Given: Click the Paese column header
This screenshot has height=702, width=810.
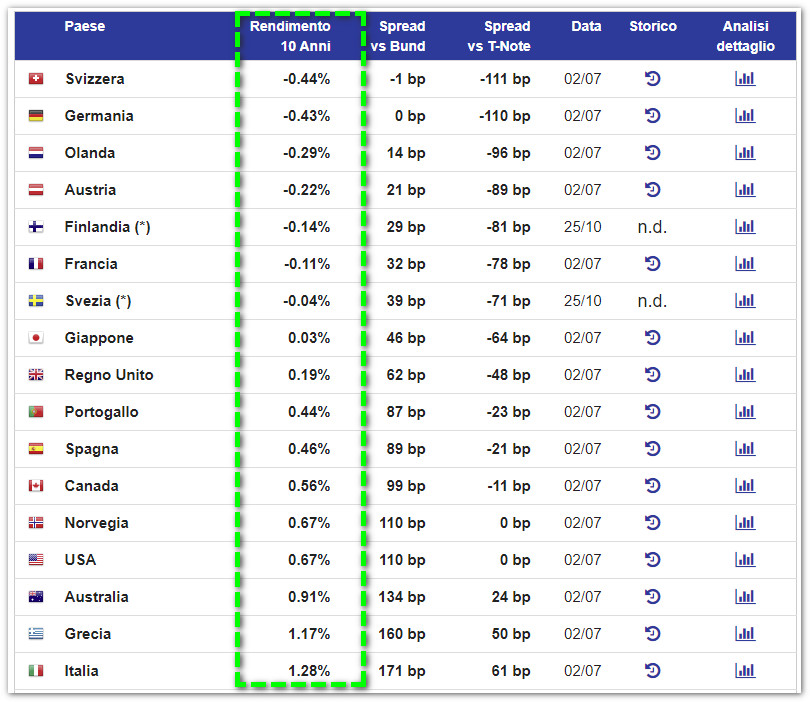Looking at the screenshot, I should (85, 26).
